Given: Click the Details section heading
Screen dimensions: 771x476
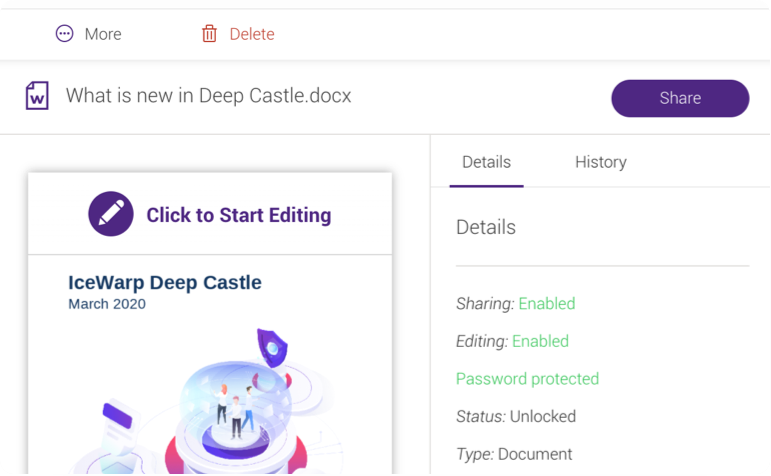Looking at the screenshot, I should point(486,227).
